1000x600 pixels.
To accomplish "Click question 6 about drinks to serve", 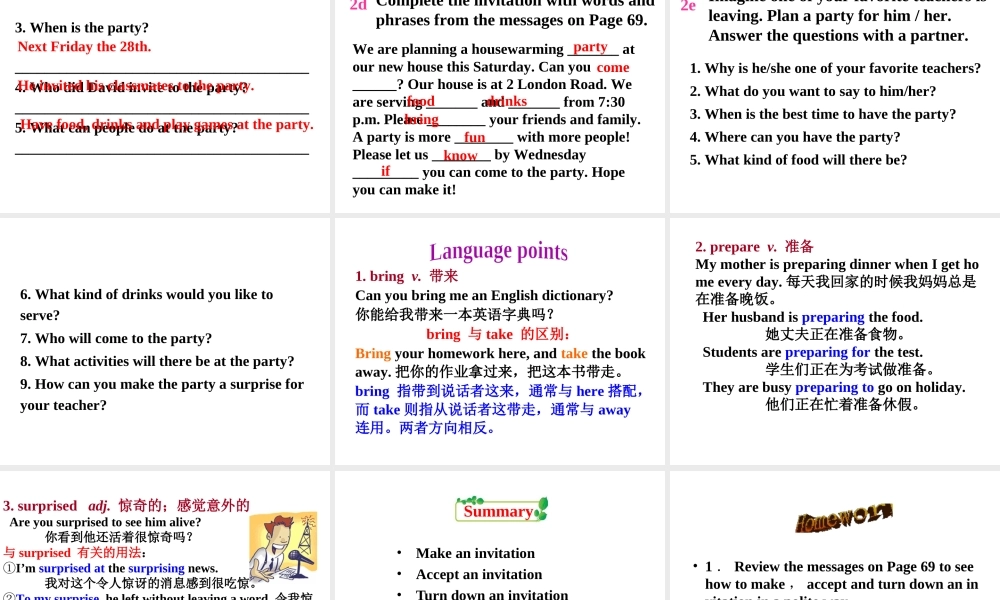I will [x=146, y=305].
